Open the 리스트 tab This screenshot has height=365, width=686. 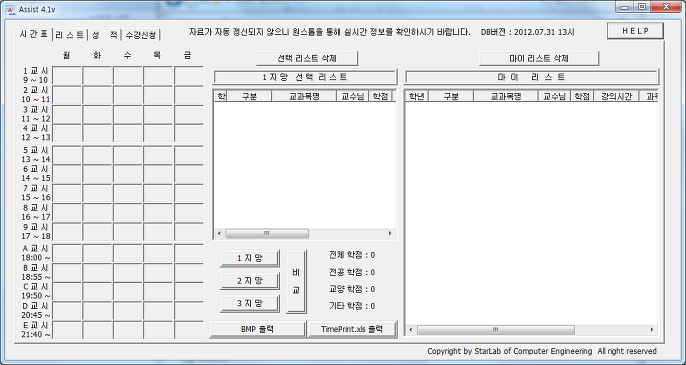coord(70,35)
